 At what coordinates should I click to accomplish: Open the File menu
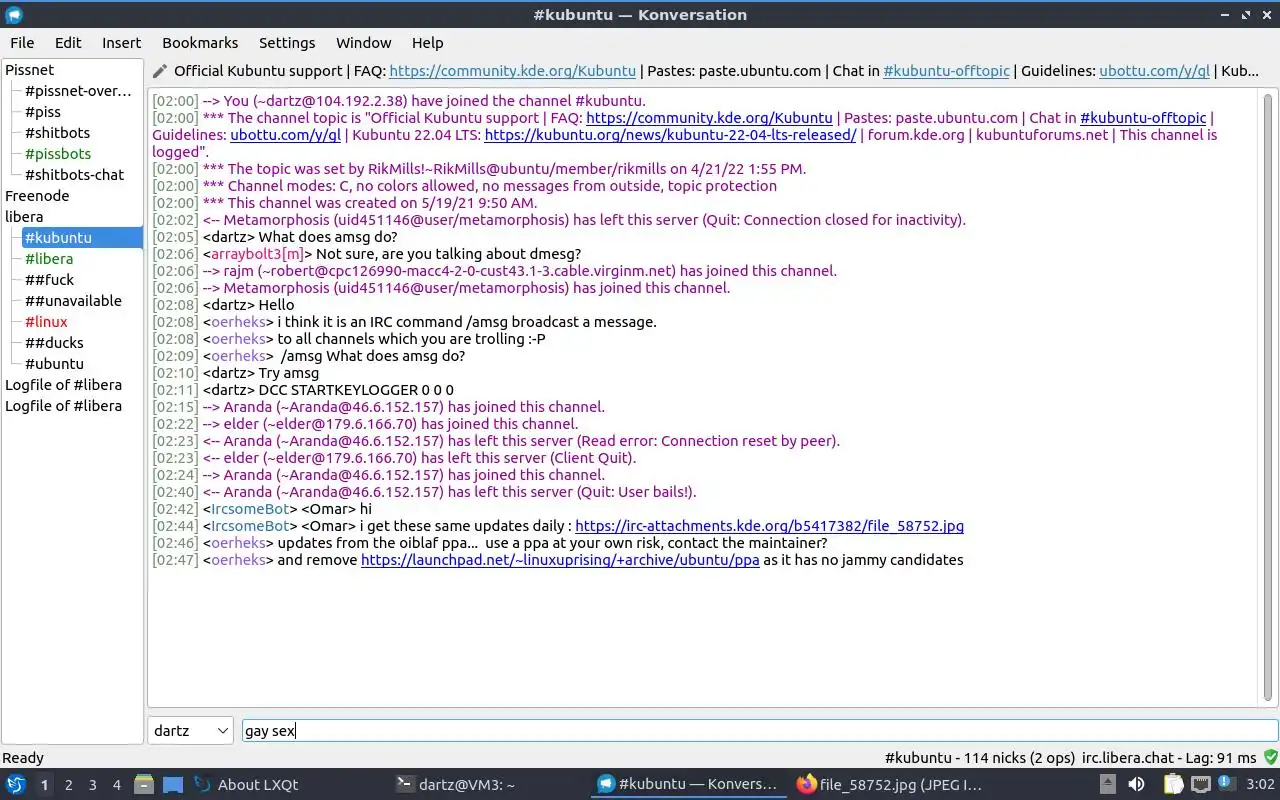[22, 43]
